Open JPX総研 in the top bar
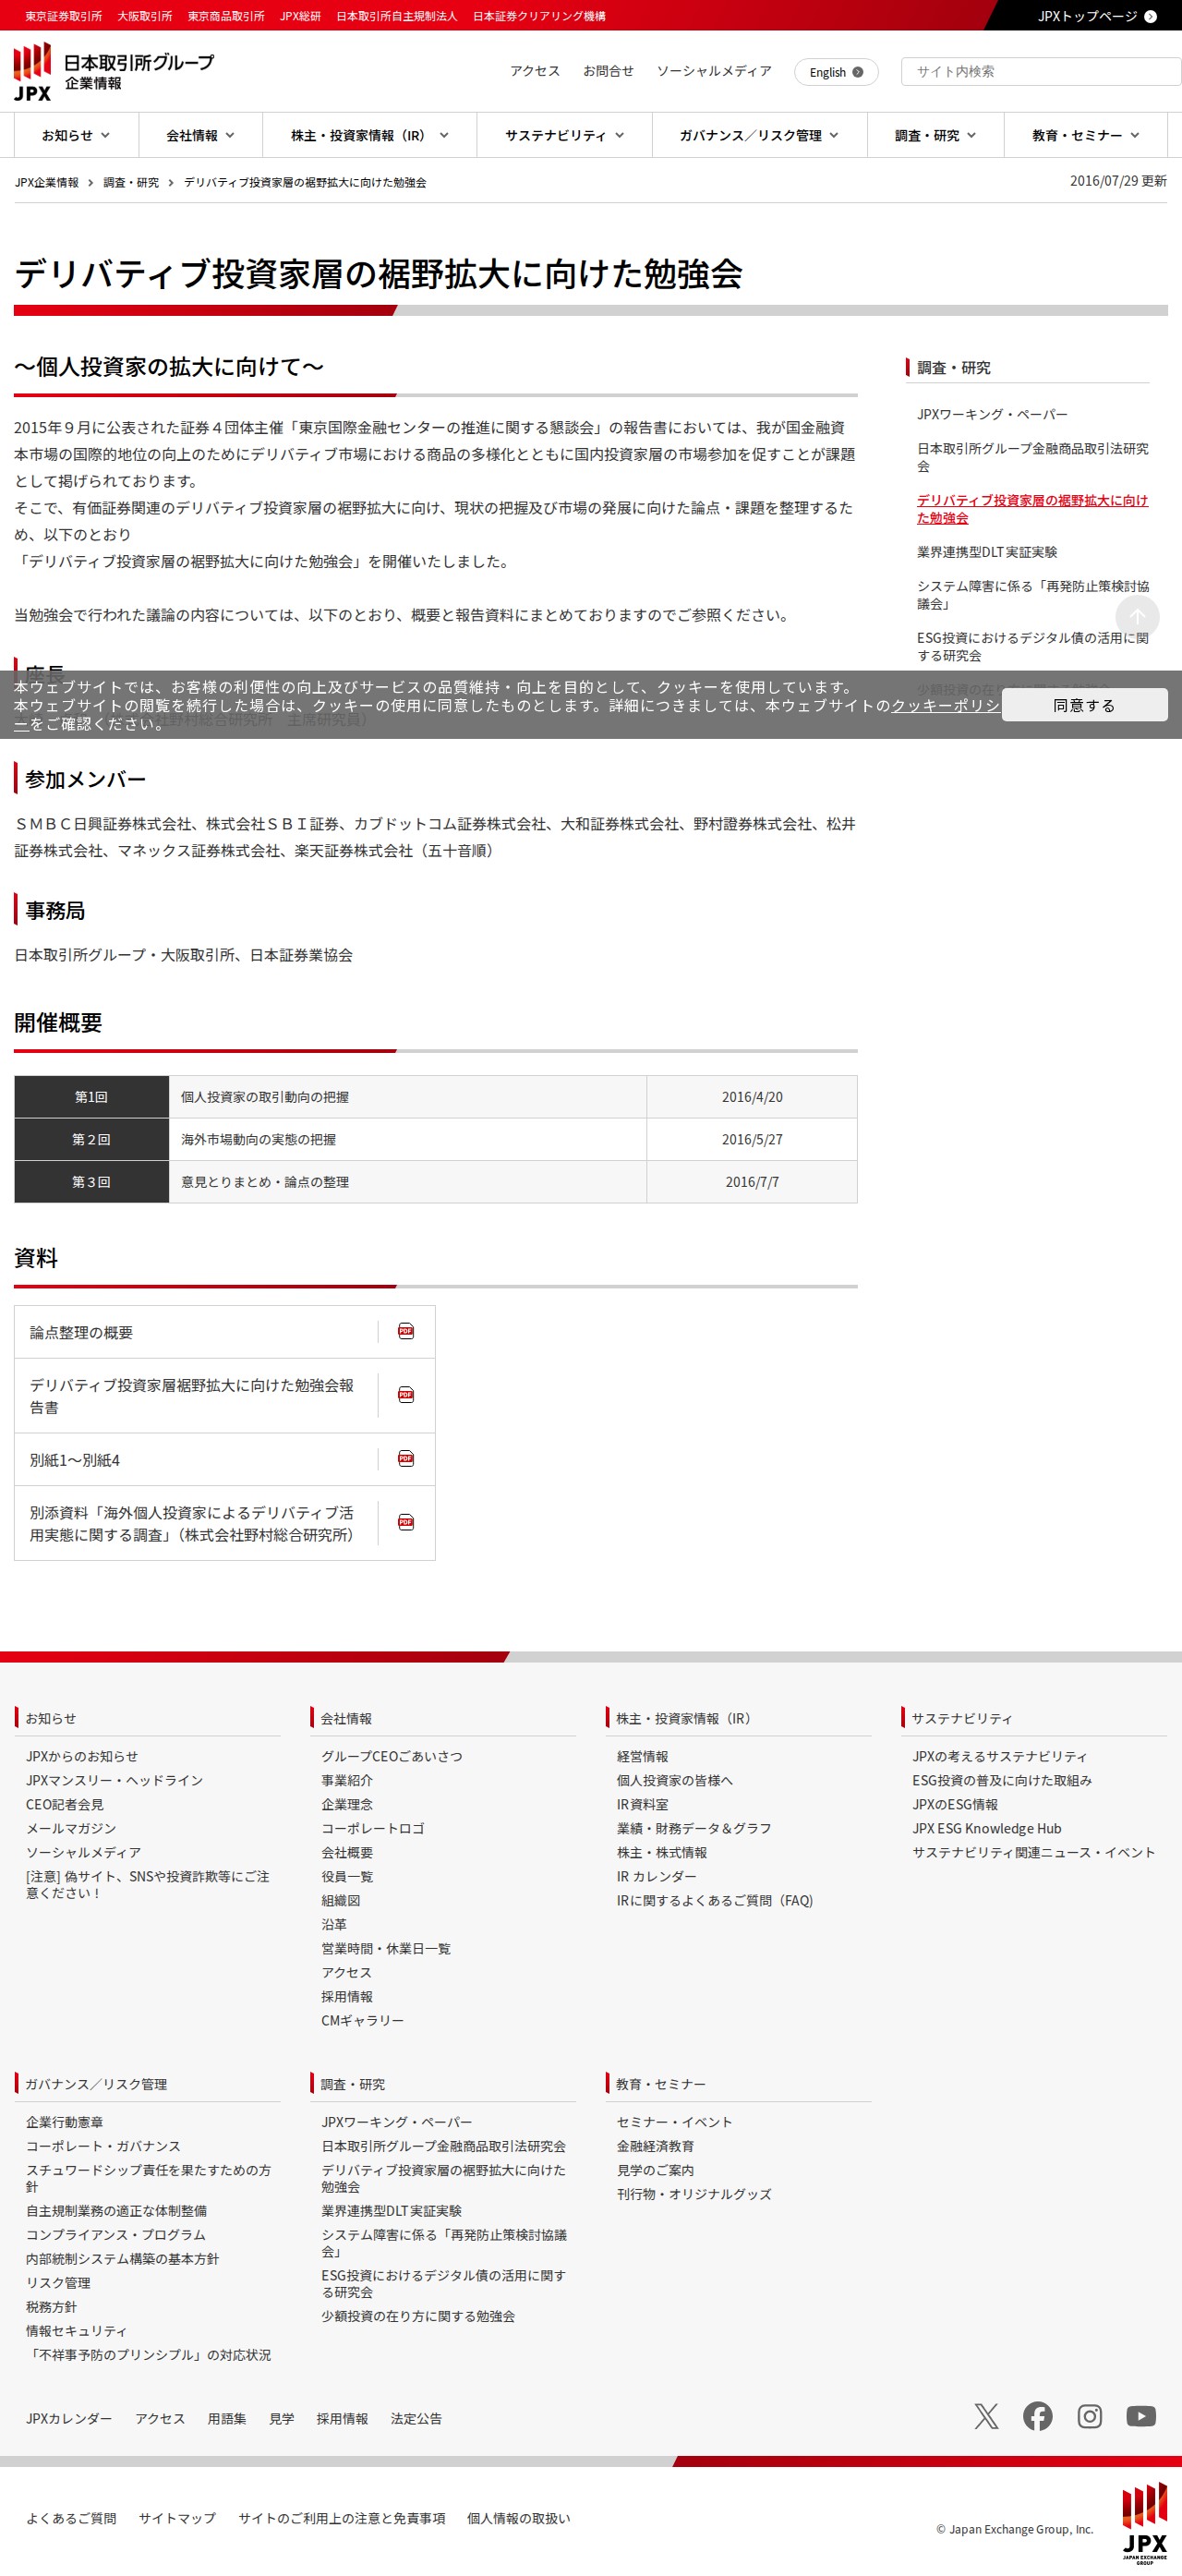Image resolution: width=1182 pixels, height=2576 pixels. click(300, 16)
